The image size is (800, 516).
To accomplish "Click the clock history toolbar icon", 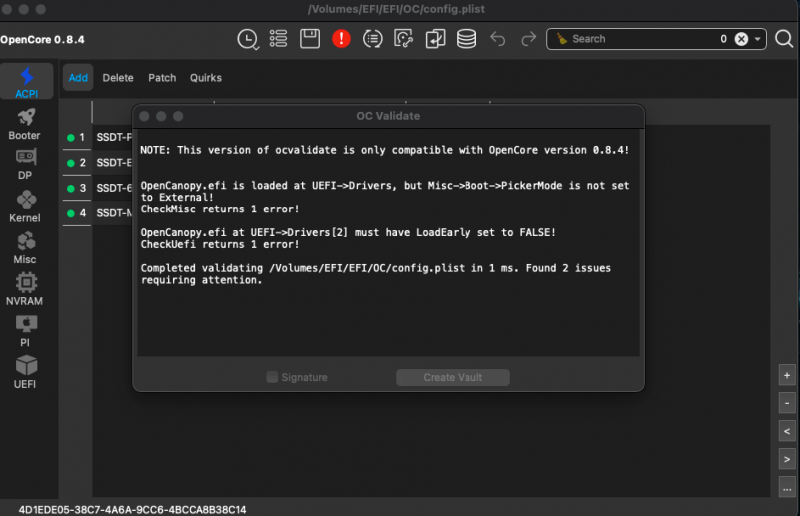I will pos(247,39).
